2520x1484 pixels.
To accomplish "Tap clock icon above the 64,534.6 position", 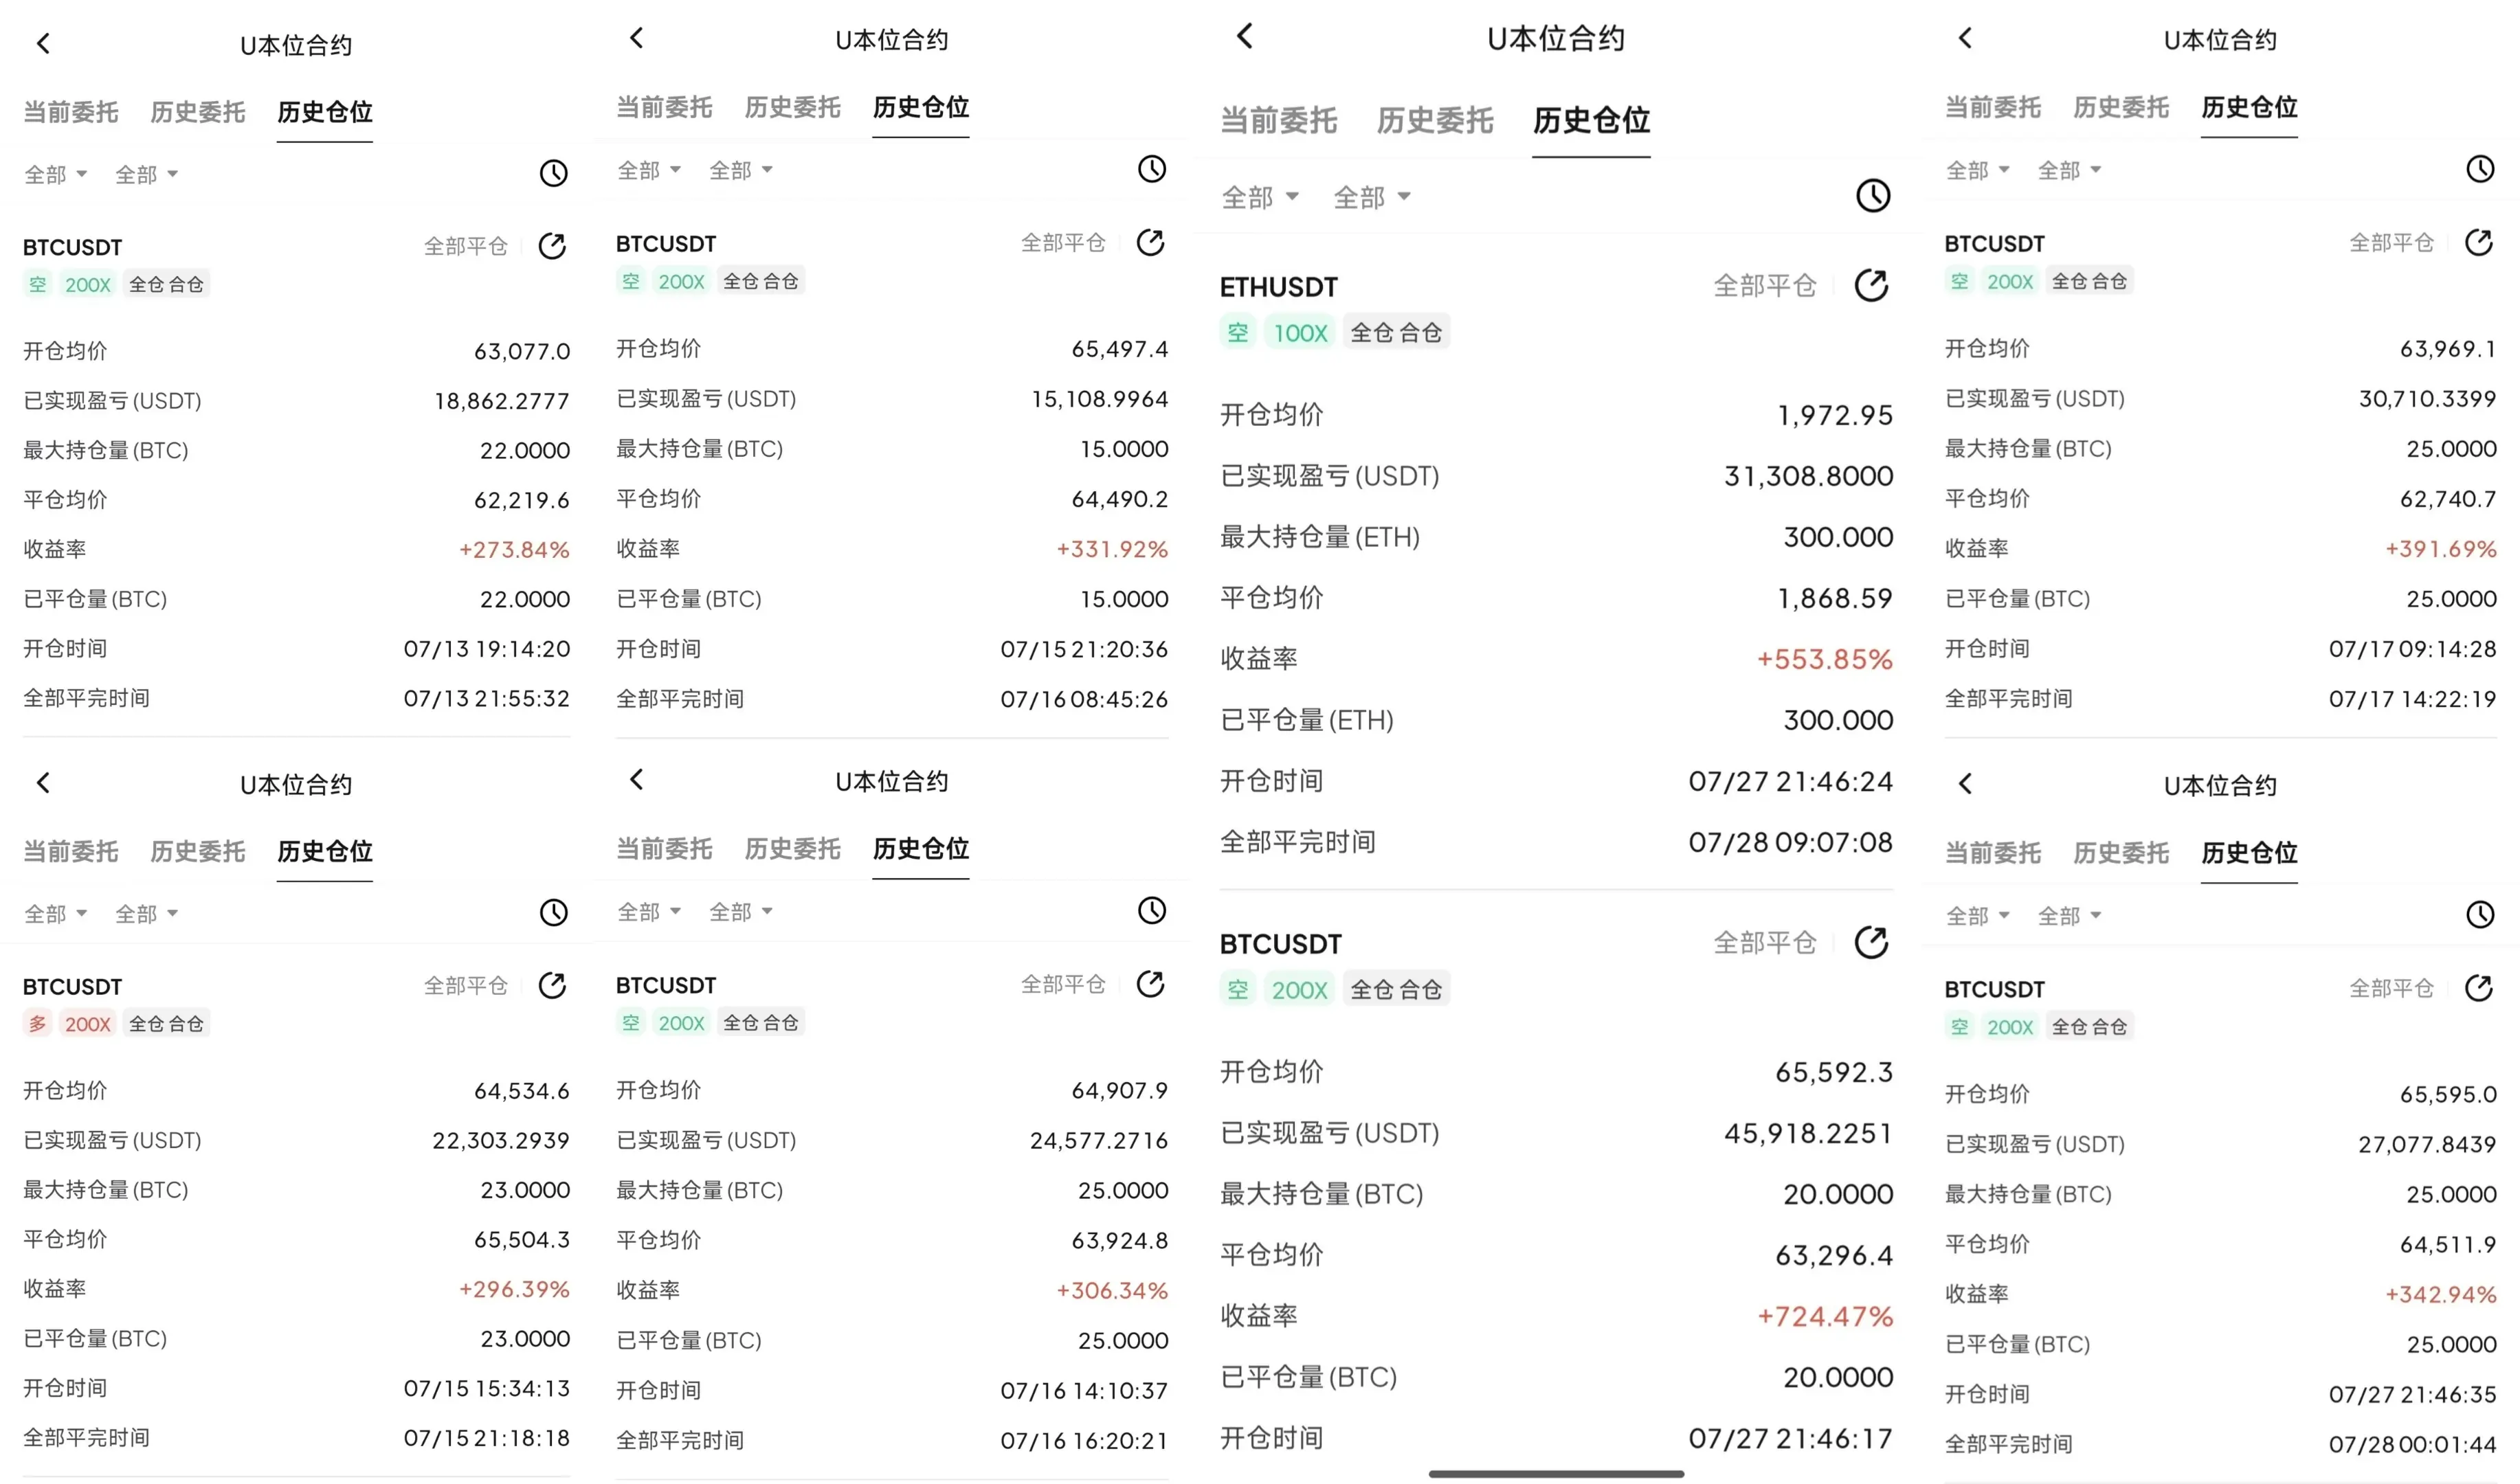I will [x=554, y=912].
